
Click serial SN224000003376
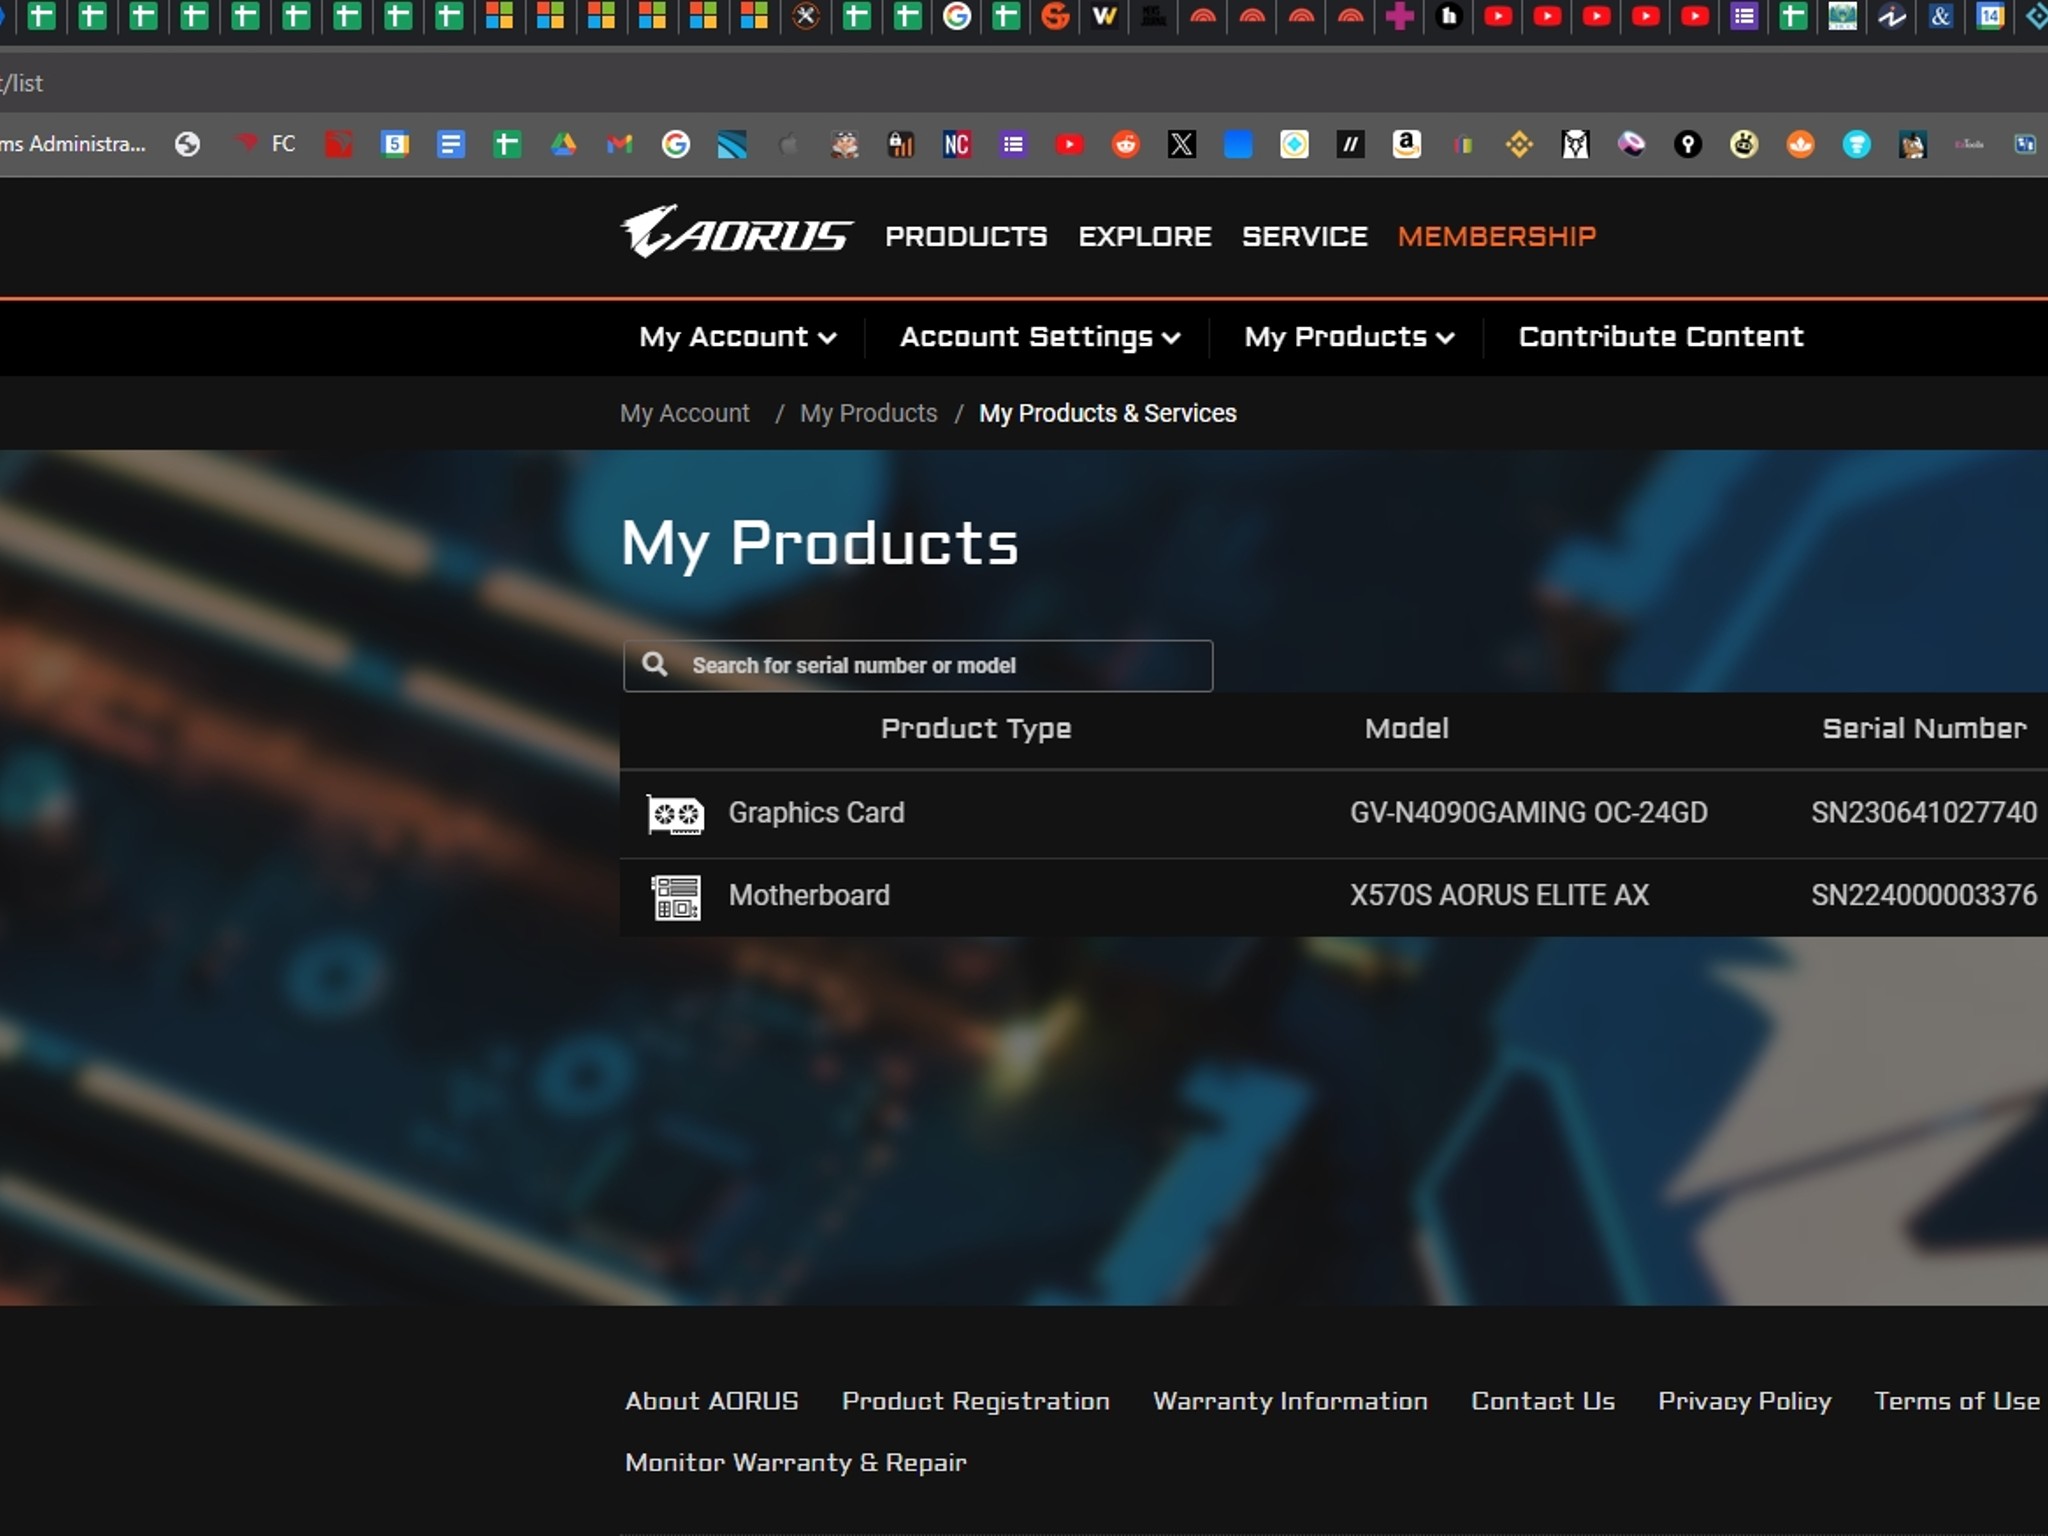(1924, 895)
